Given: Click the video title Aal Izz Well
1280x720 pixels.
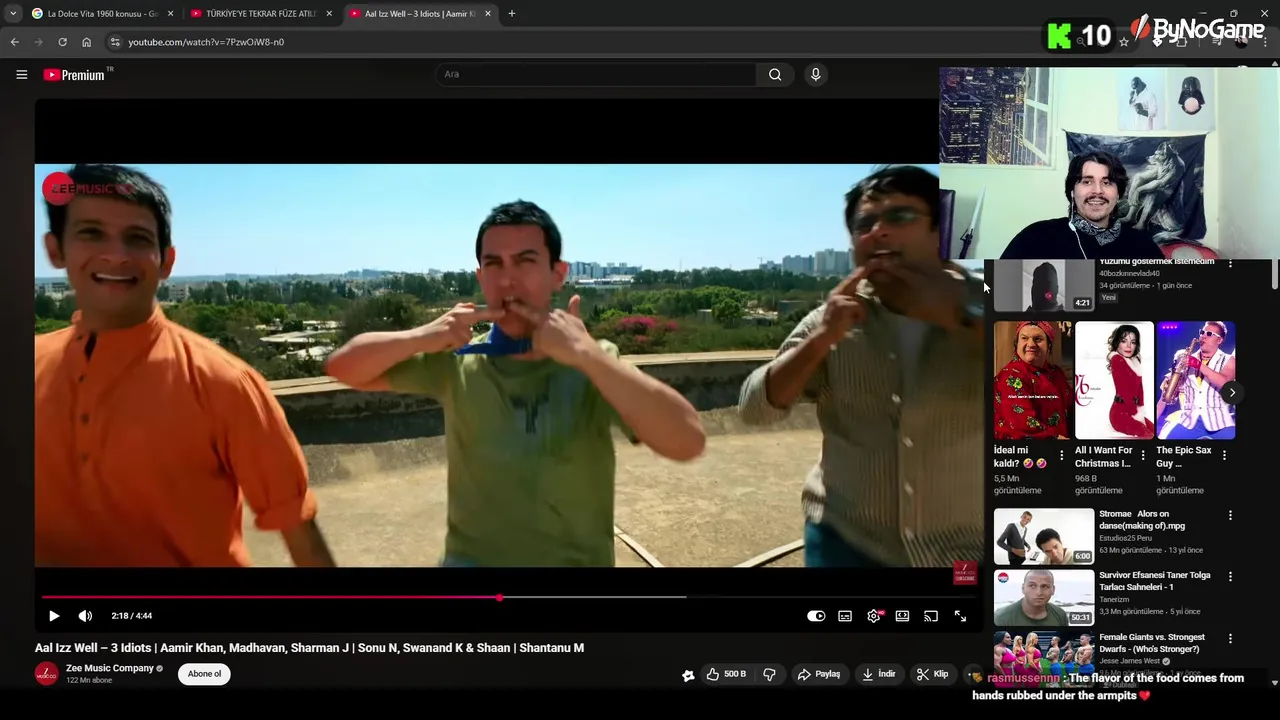Looking at the screenshot, I should click(309, 648).
